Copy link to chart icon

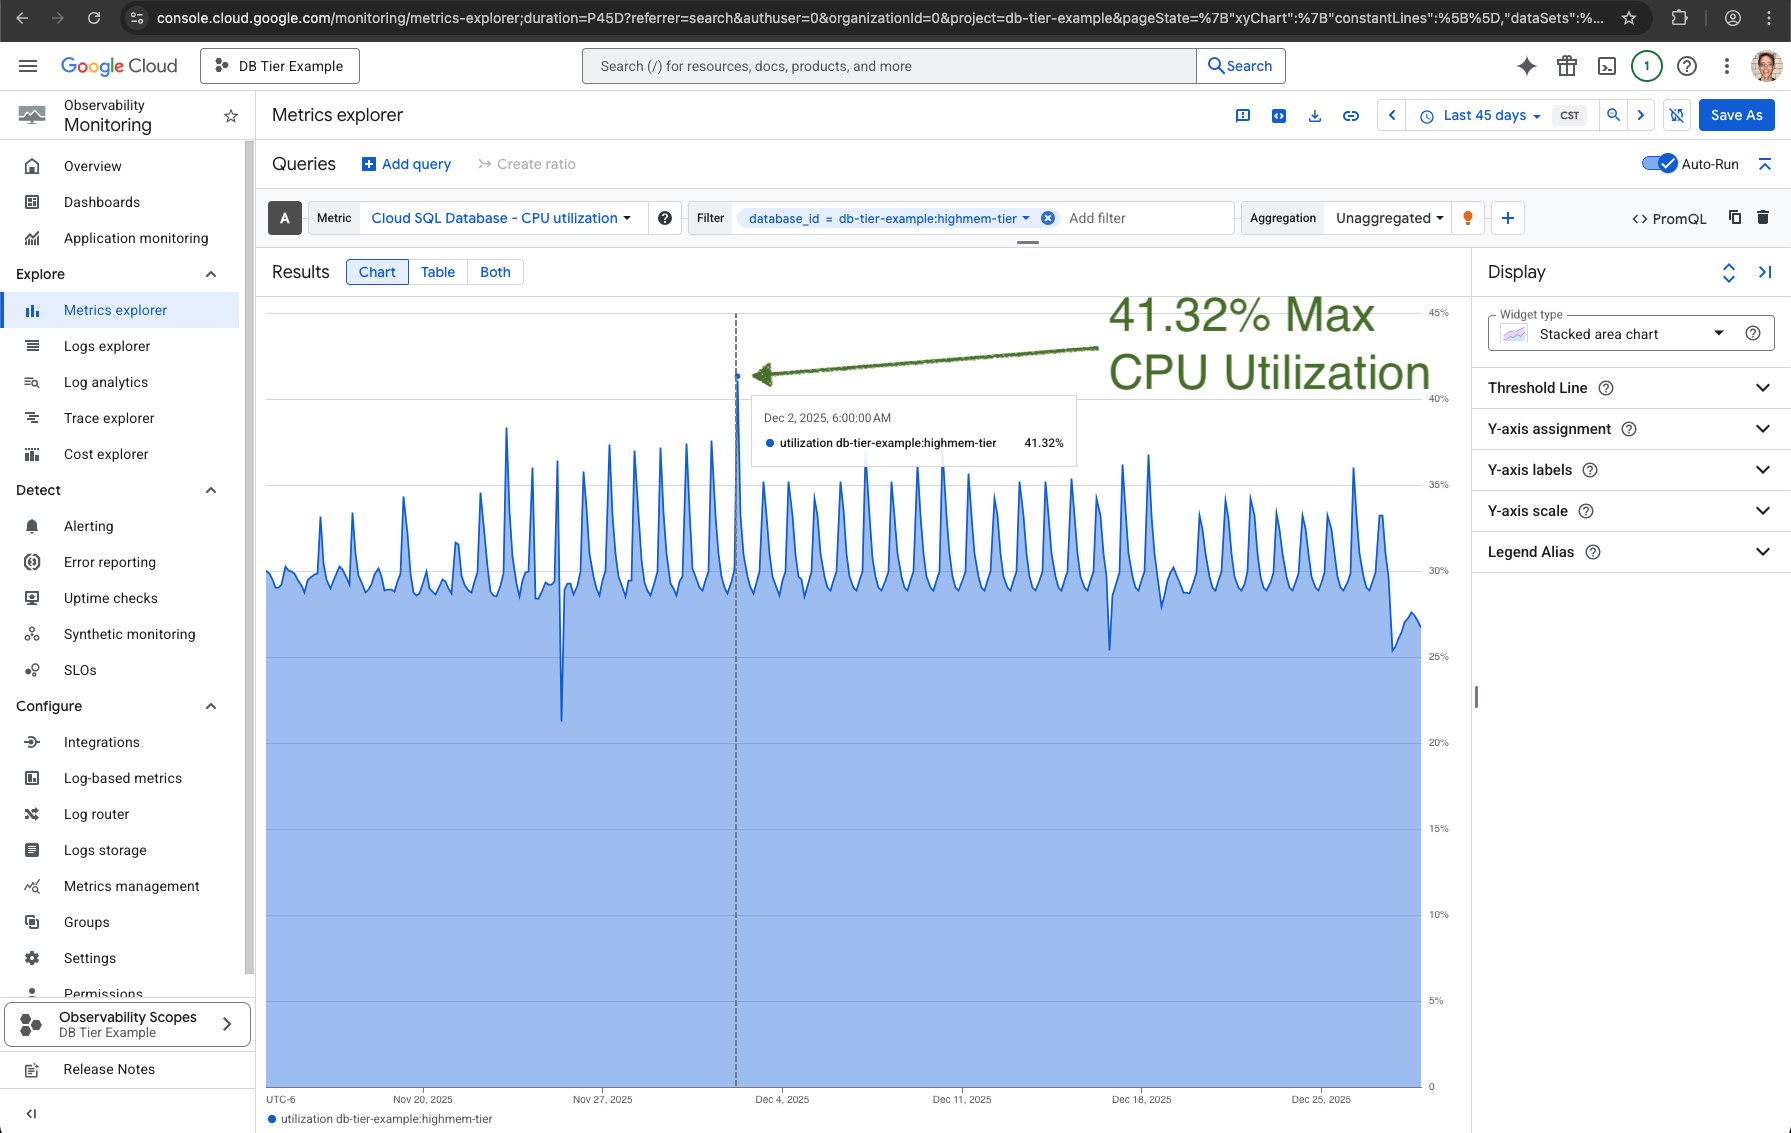(x=1350, y=116)
